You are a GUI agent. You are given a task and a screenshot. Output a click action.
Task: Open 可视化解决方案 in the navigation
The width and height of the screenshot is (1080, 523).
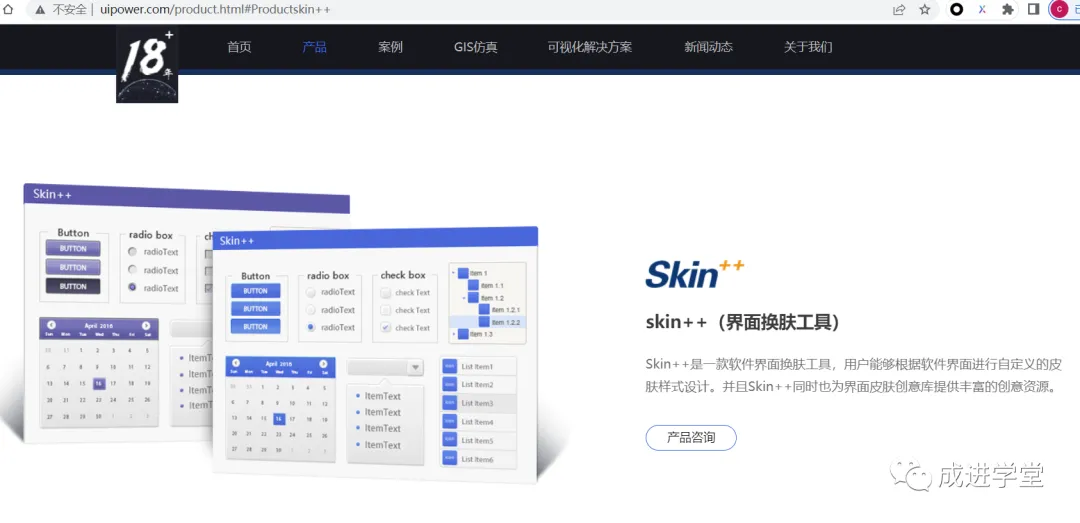[x=590, y=47]
